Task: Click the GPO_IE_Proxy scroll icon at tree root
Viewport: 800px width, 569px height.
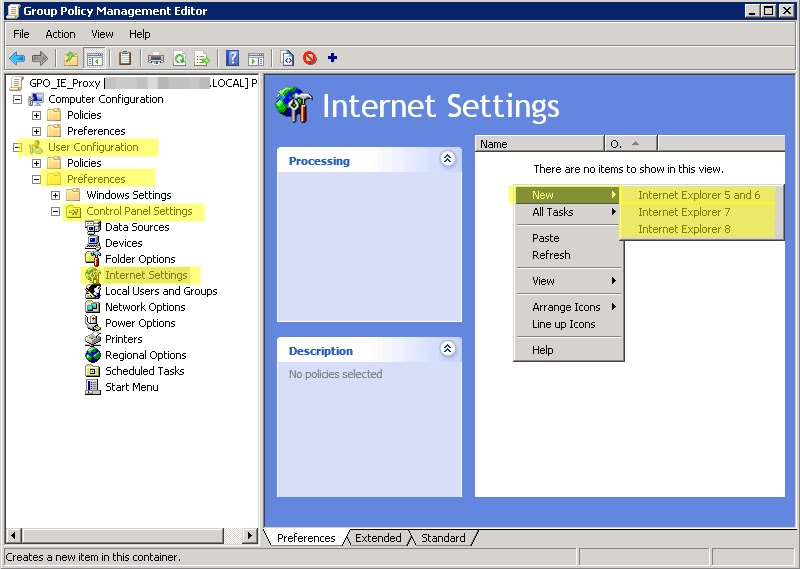Action: [x=17, y=83]
